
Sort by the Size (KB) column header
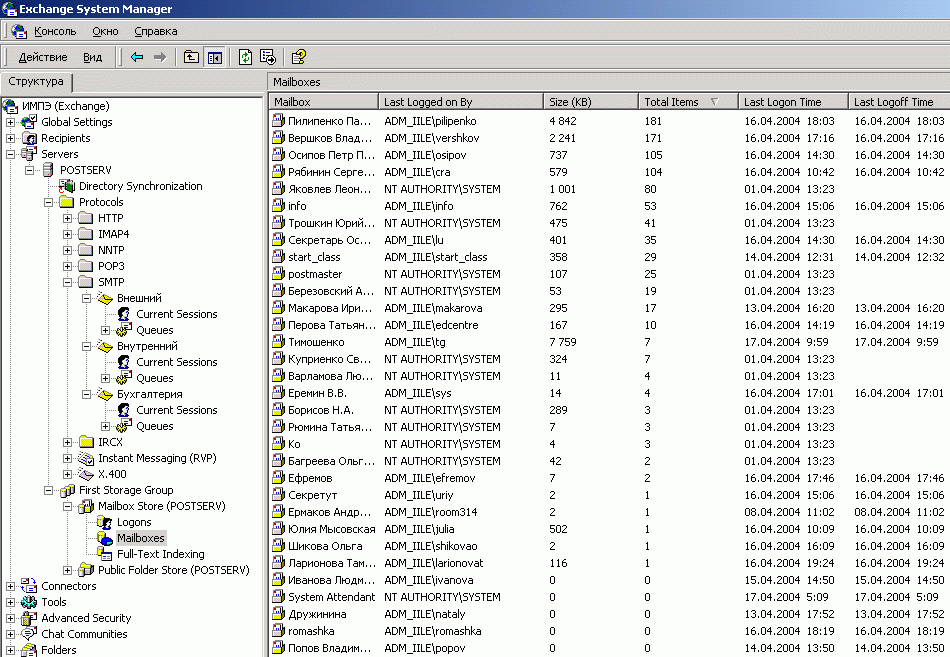[x=591, y=102]
